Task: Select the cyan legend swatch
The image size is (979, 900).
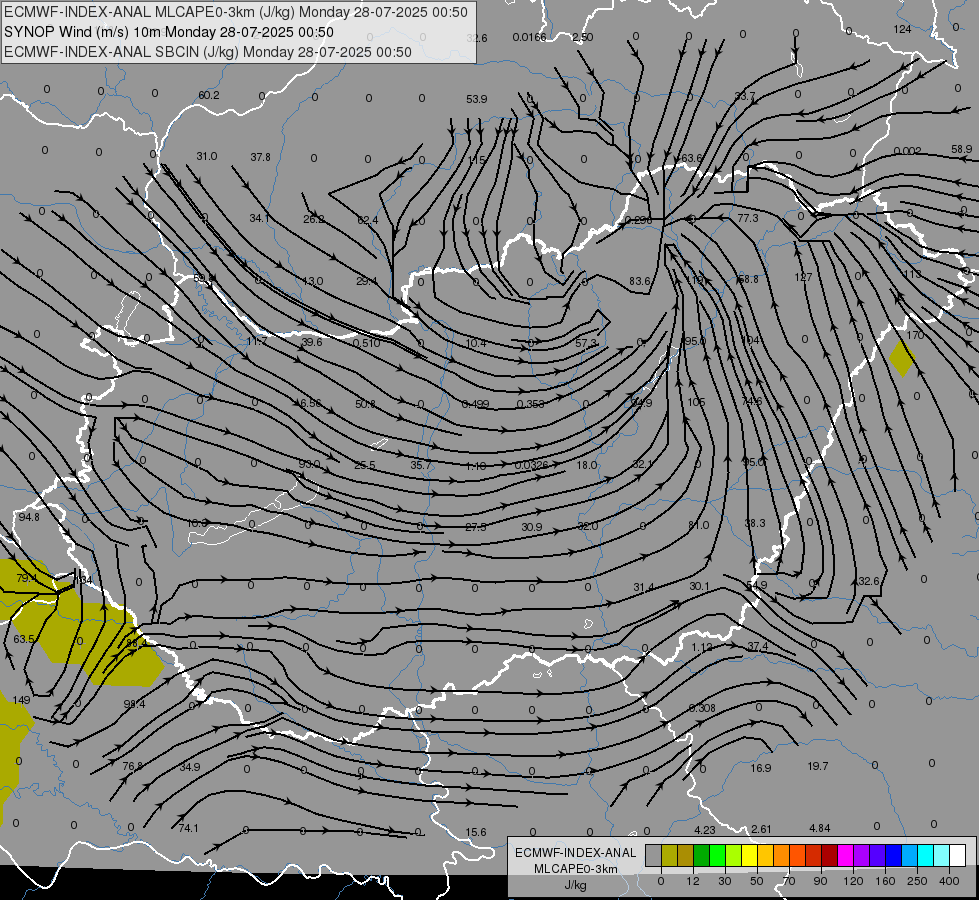Action: 926,855
